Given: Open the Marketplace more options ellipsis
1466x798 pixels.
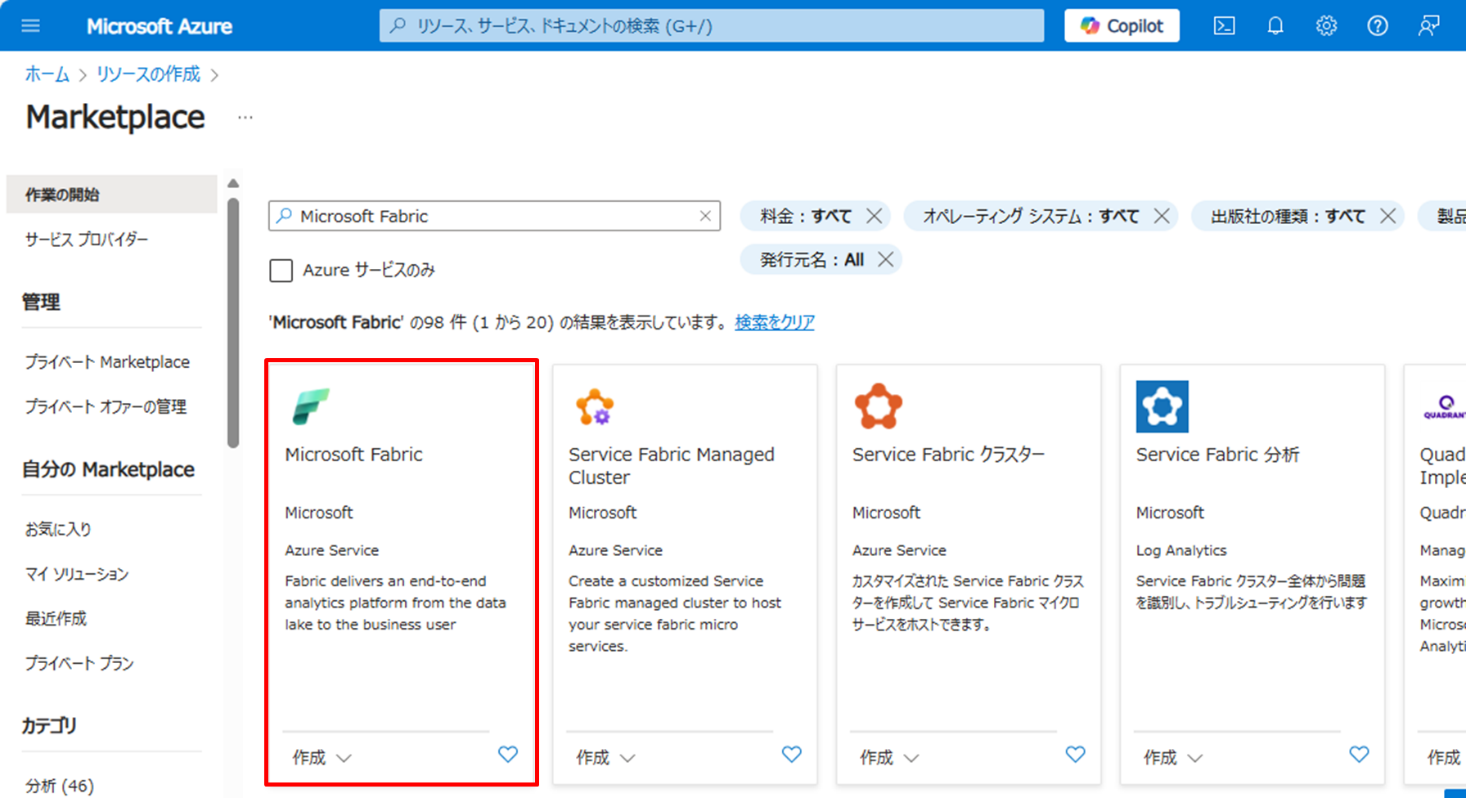Looking at the screenshot, I should 245,118.
